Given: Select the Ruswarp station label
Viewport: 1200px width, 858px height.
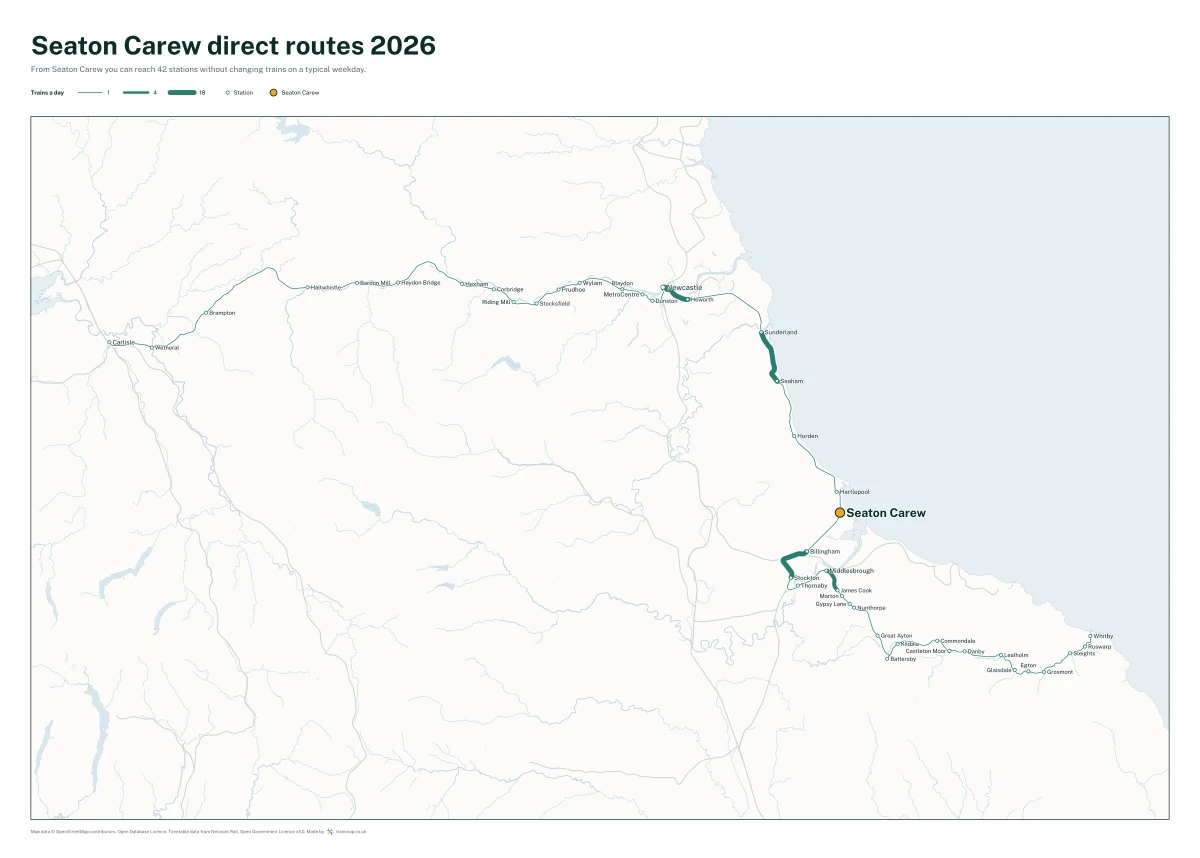Looking at the screenshot, I should pos(1098,646).
